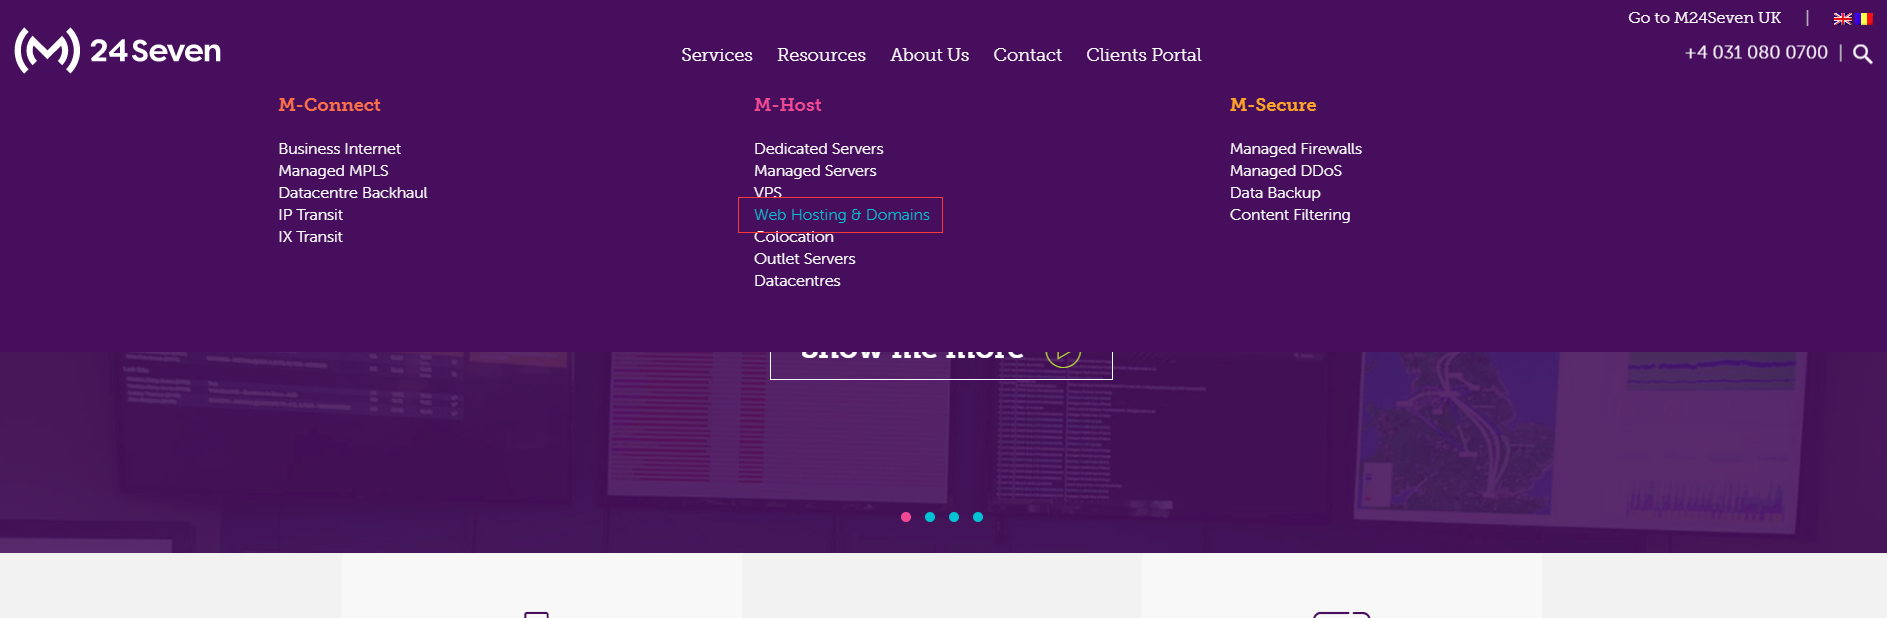Image resolution: width=1887 pixels, height=618 pixels.
Task: Open the Clients Portal
Action: (1144, 55)
